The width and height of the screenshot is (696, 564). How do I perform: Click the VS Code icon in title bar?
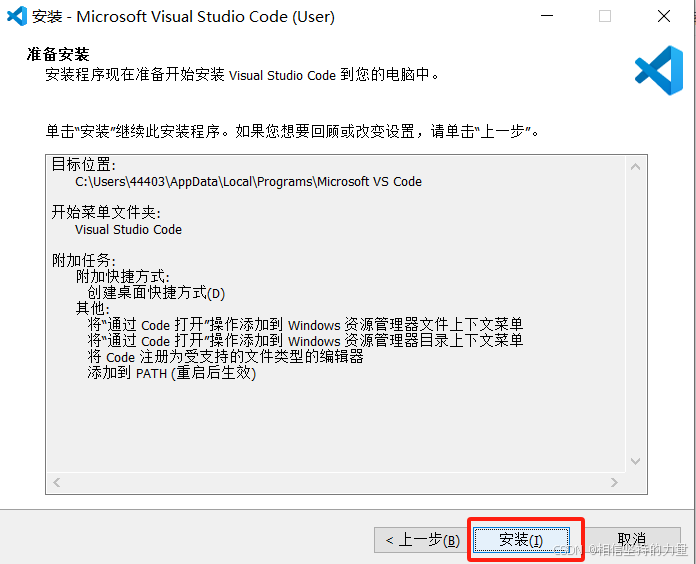tap(17, 16)
